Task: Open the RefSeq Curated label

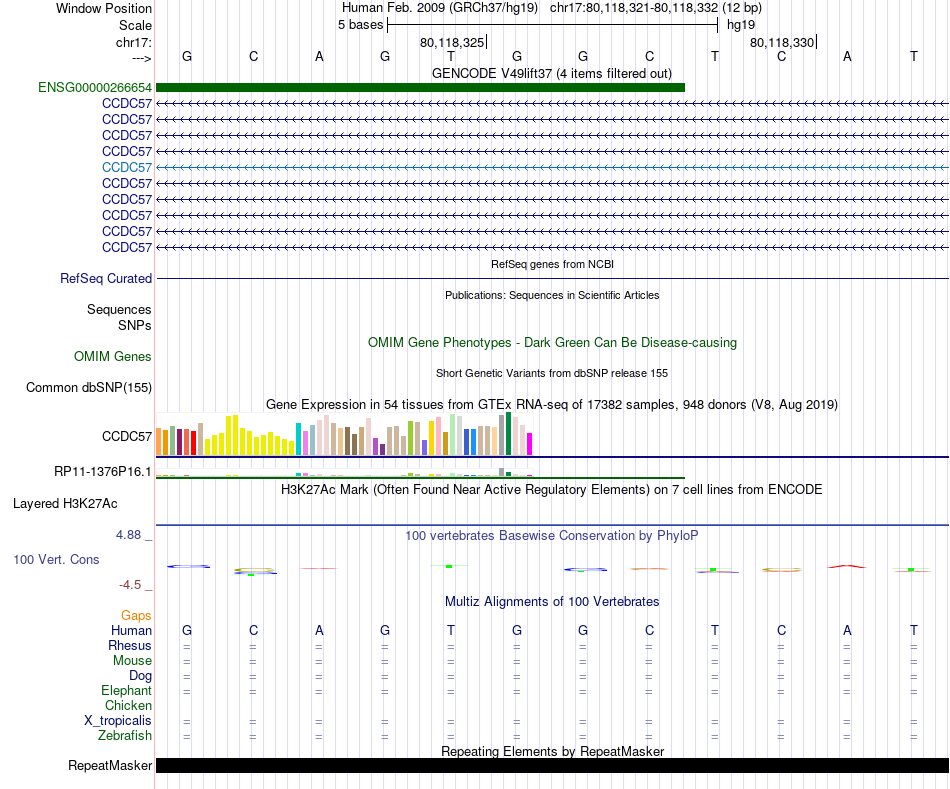Action: coord(106,278)
